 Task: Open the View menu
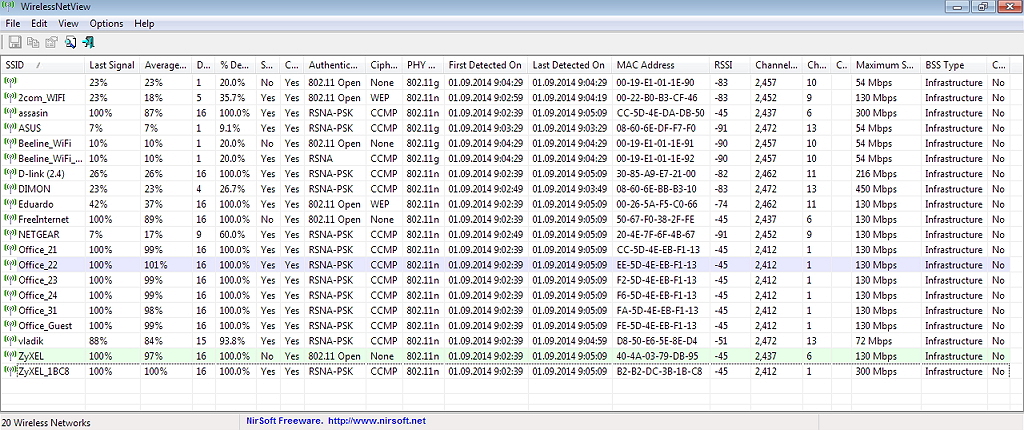click(68, 23)
